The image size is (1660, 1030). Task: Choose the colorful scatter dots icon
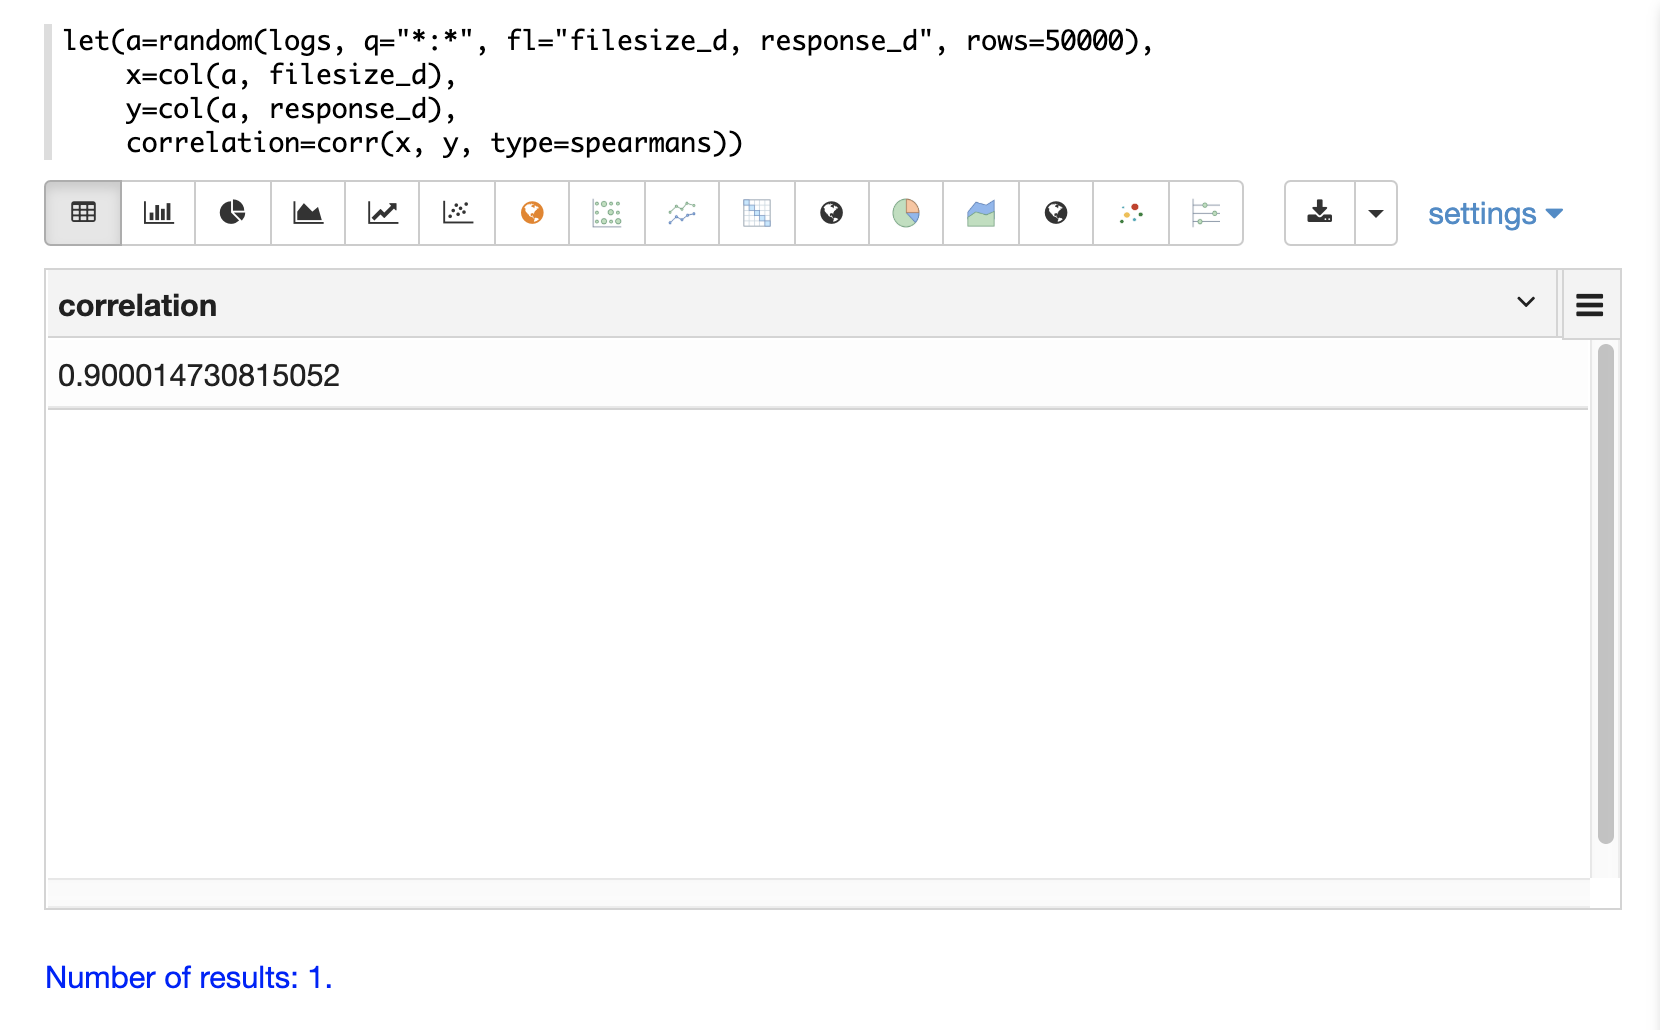(x=1131, y=213)
